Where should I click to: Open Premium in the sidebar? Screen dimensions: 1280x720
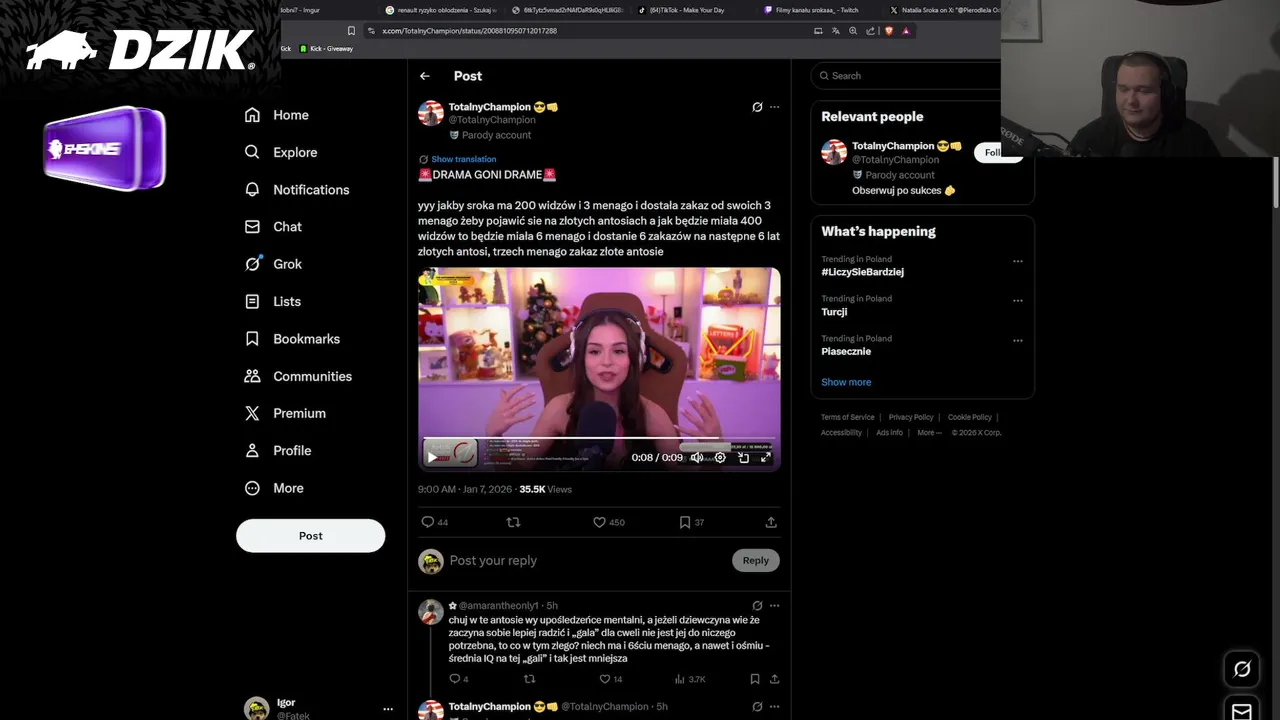(x=285, y=413)
